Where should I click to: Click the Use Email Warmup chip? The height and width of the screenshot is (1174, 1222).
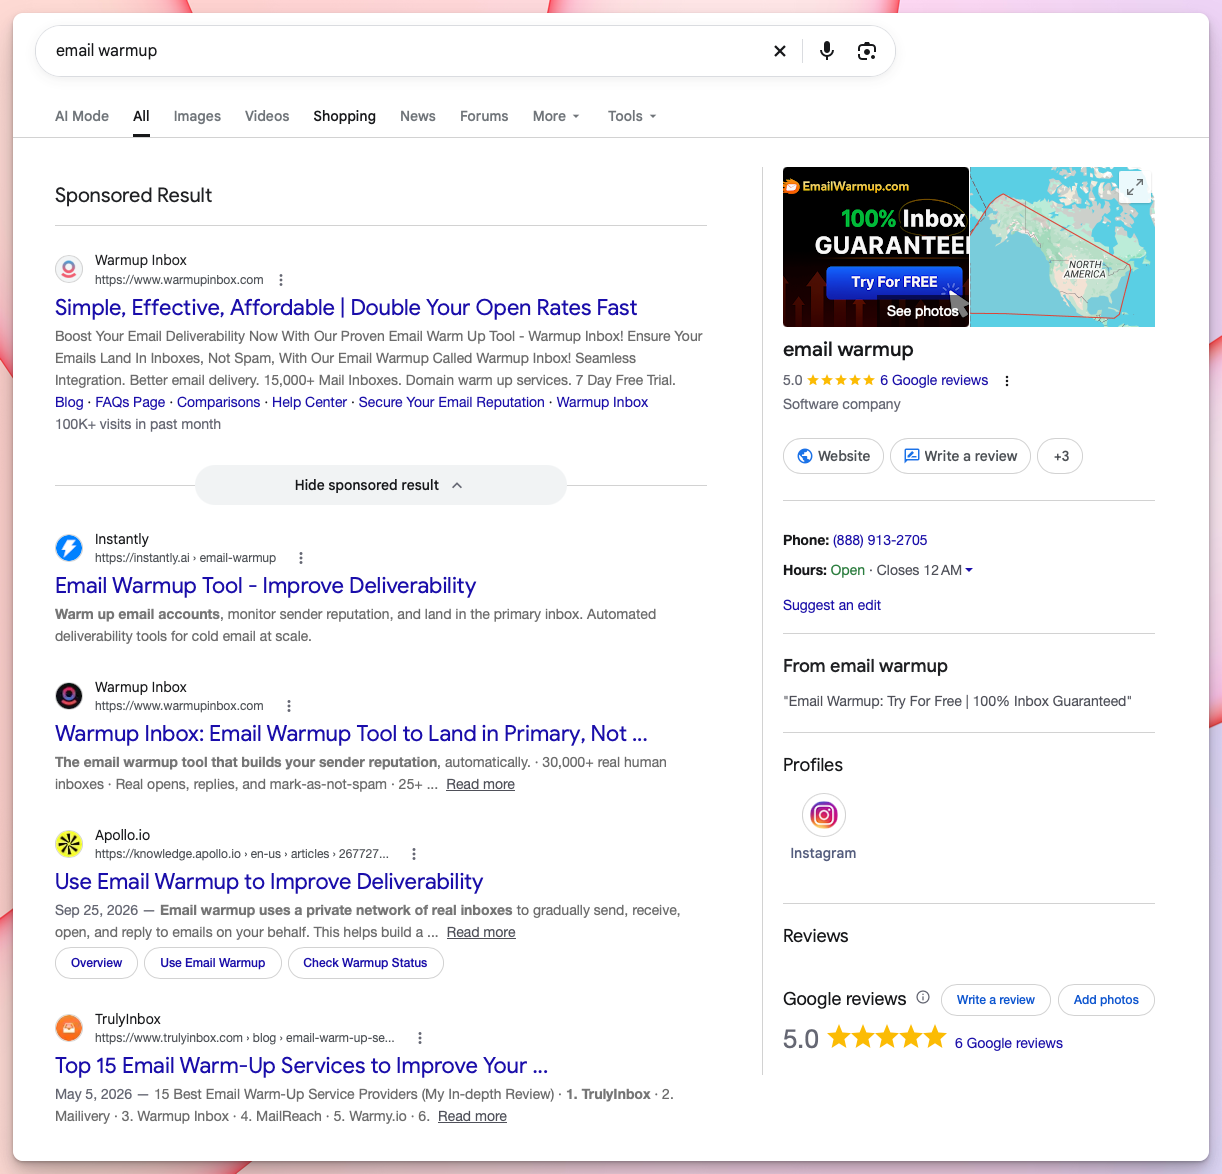(213, 963)
